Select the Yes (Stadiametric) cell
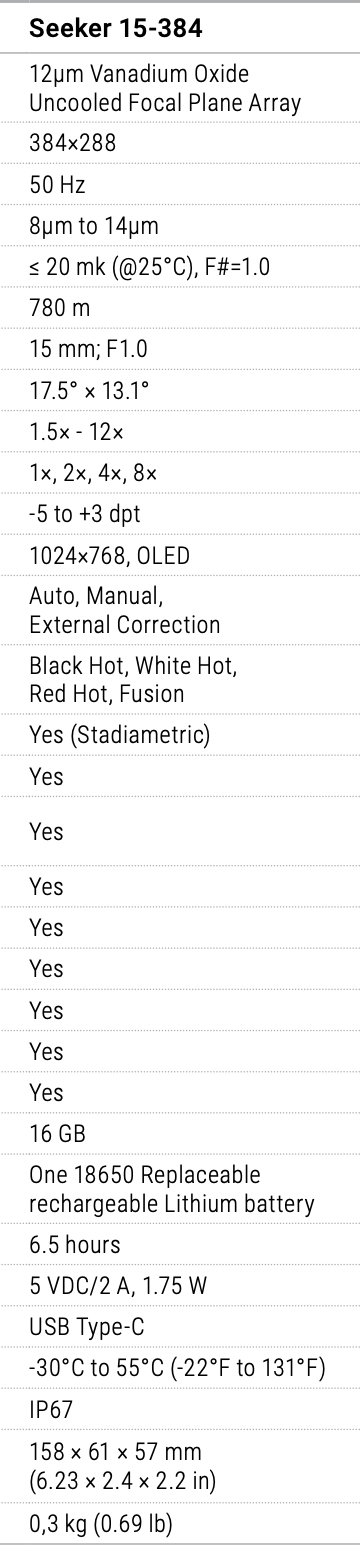The image size is (360, 1546). pos(119,736)
